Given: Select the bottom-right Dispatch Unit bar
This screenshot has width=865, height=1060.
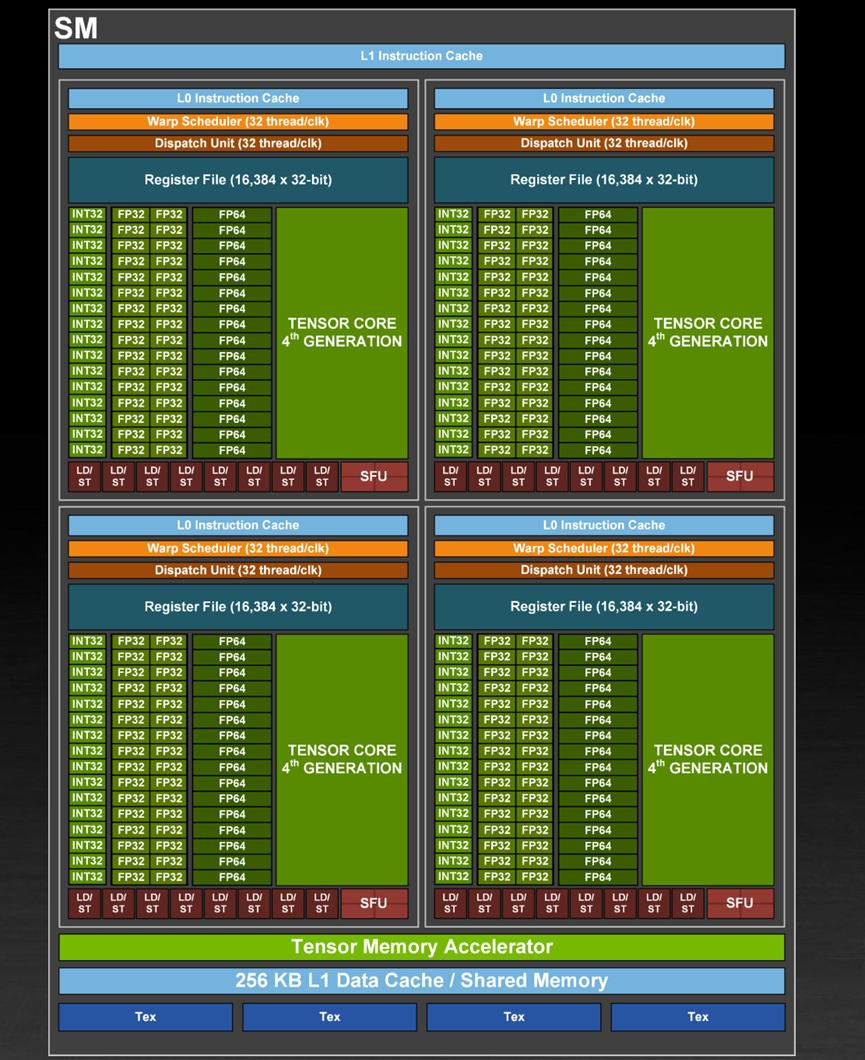Looking at the screenshot, I should click(604, 570).
